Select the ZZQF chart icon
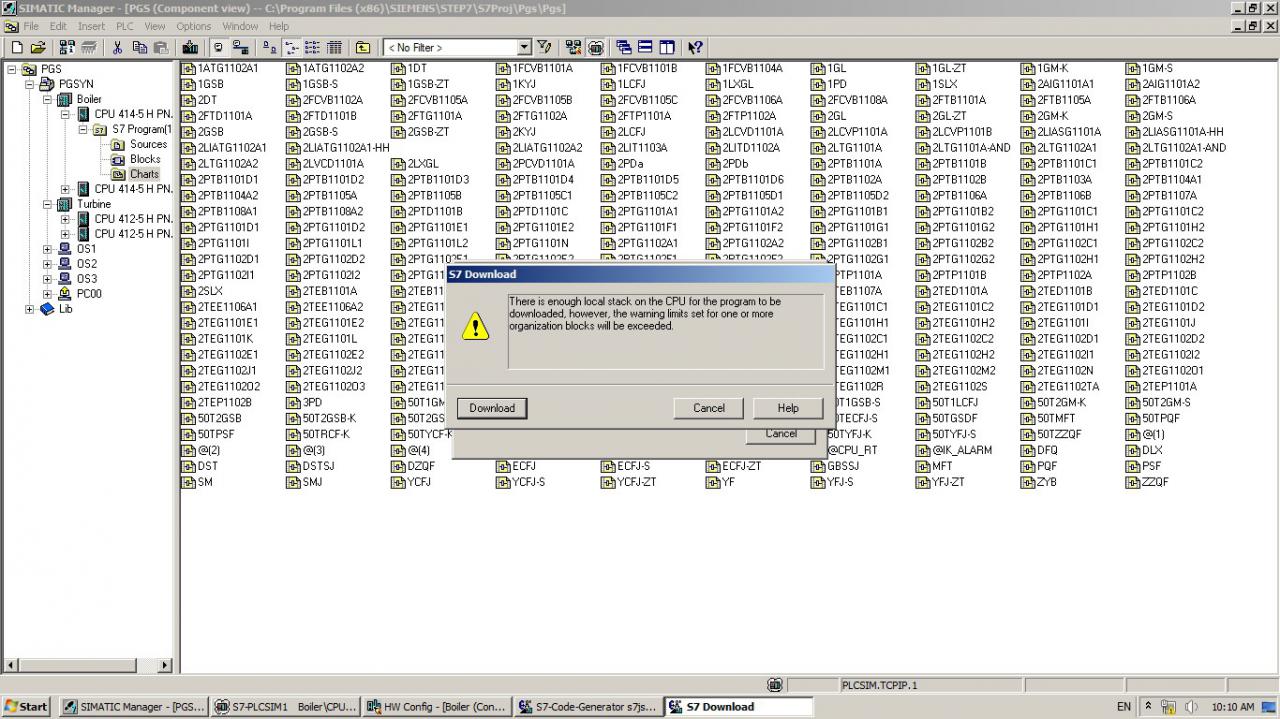 [1134, 482]
